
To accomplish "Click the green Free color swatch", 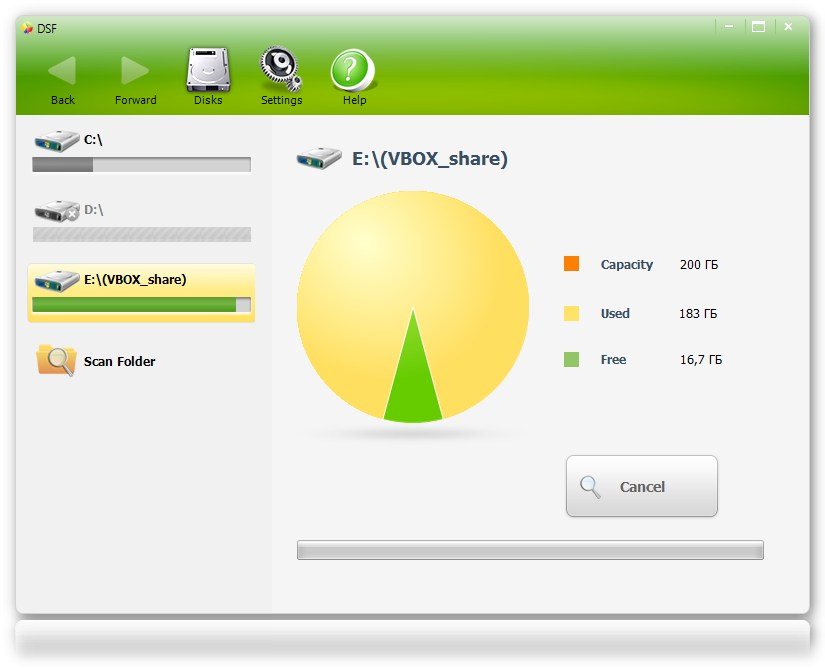I will [571, 359].
